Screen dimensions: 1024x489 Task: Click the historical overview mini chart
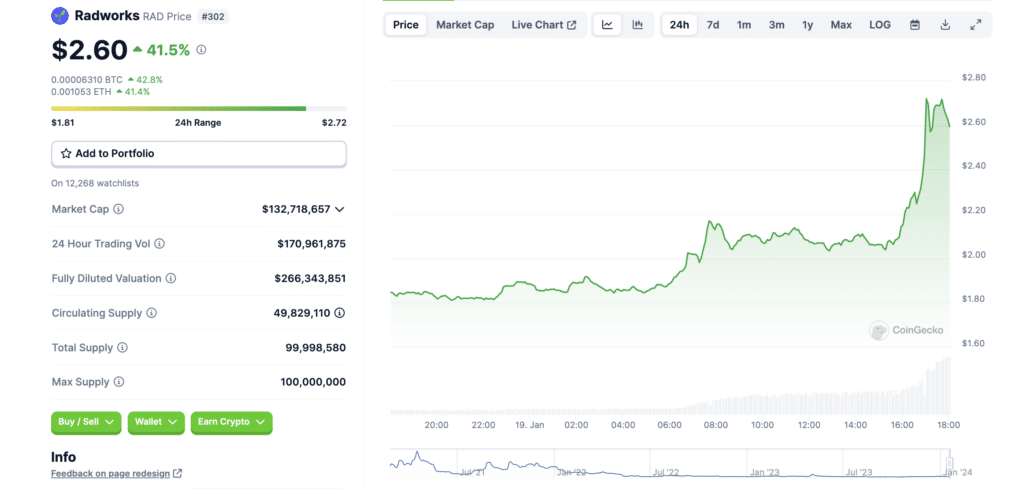point(669,463)
